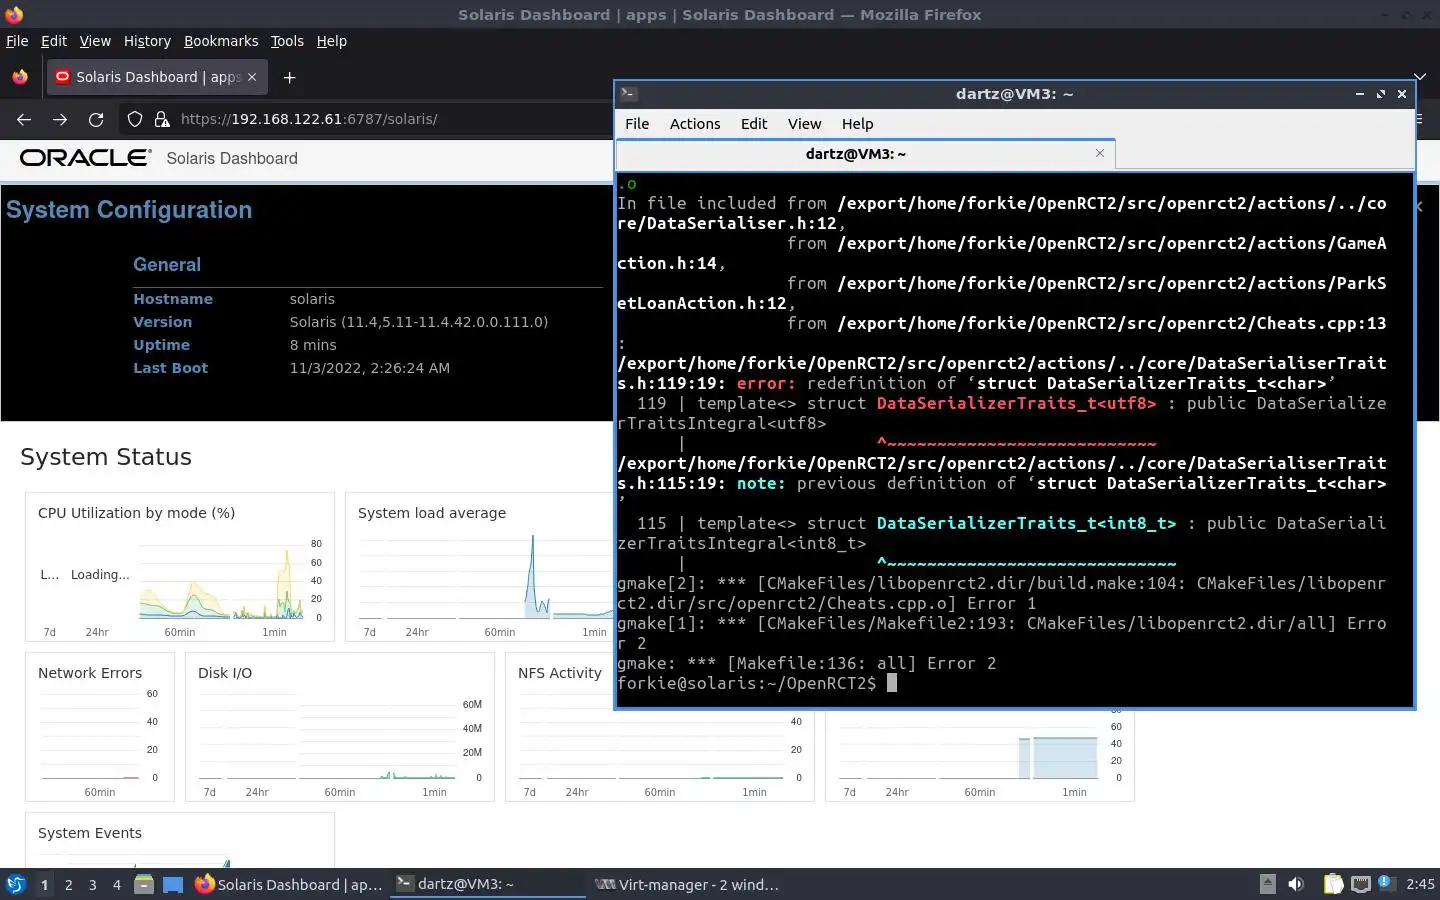Open the terminal's View menu
Viewport: 1440px width, 900px height.
[804, 123]
